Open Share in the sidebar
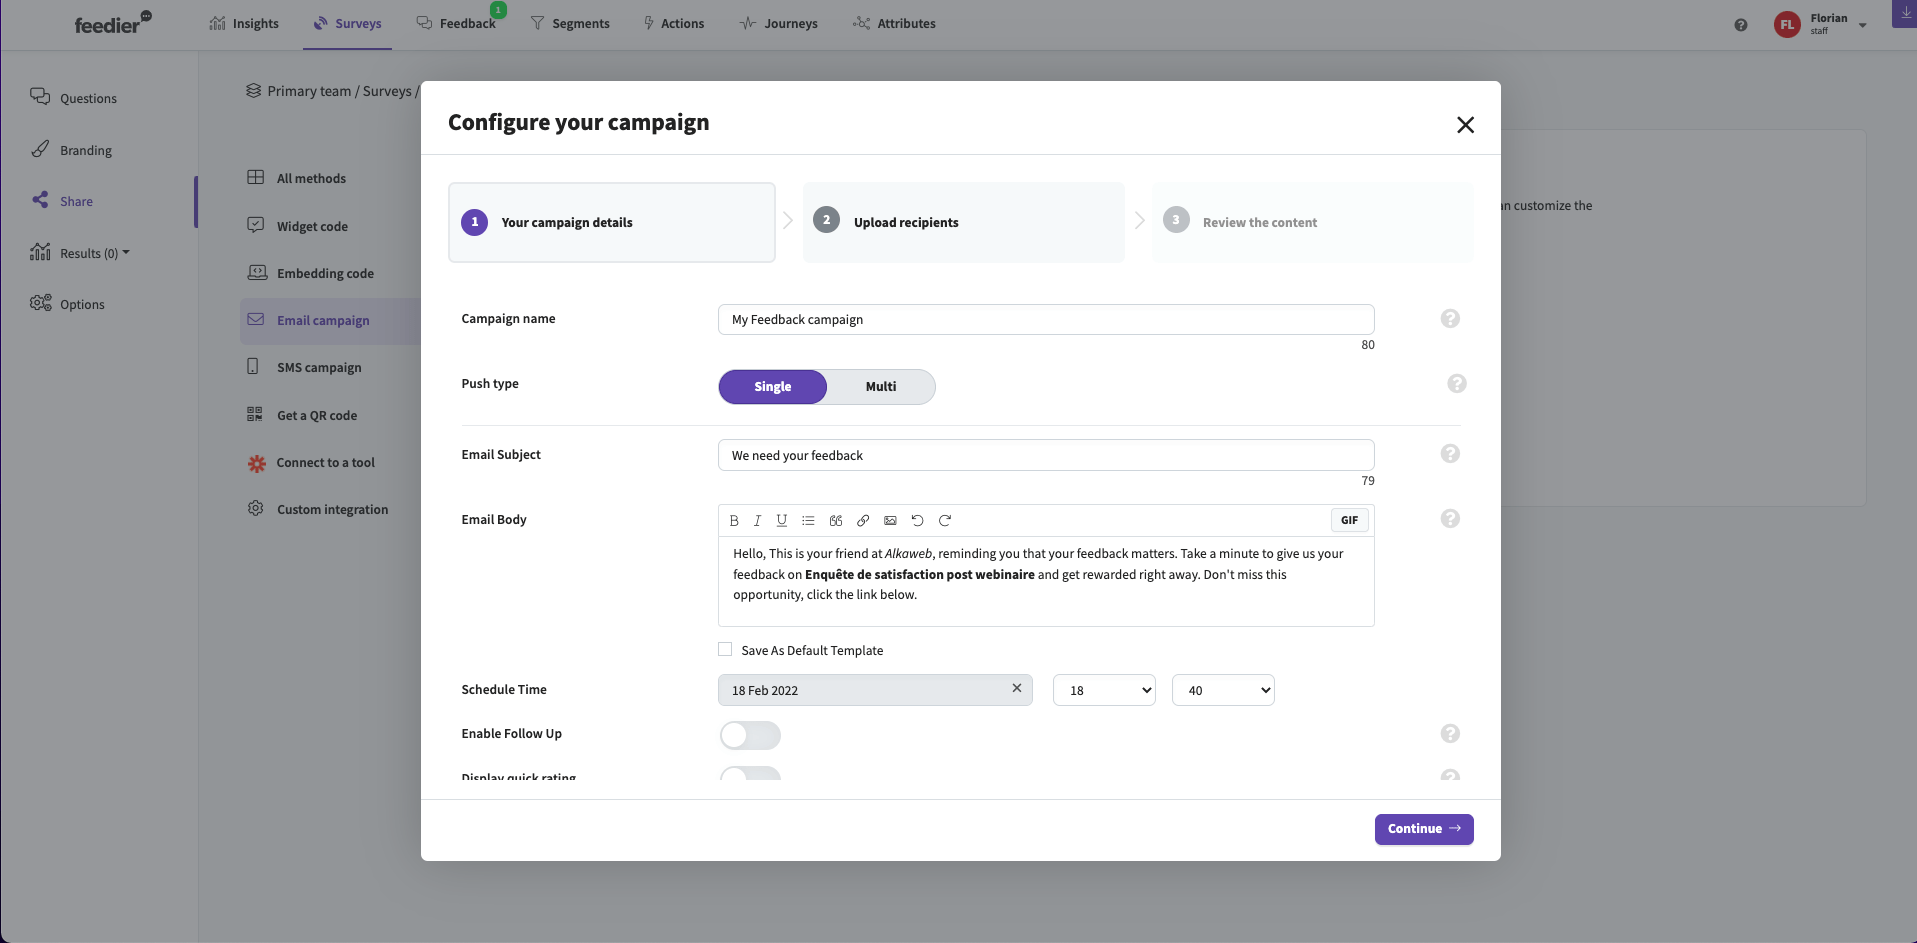 click(62, 201)
